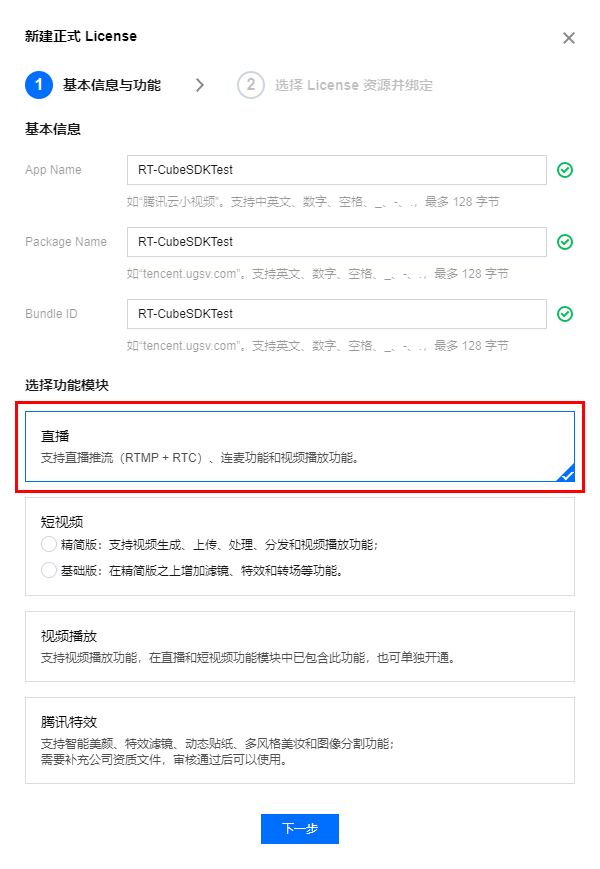Go to 基本信息与功能 step label
600x869 pixels.
pyautogui.click(x=112, y=85)
